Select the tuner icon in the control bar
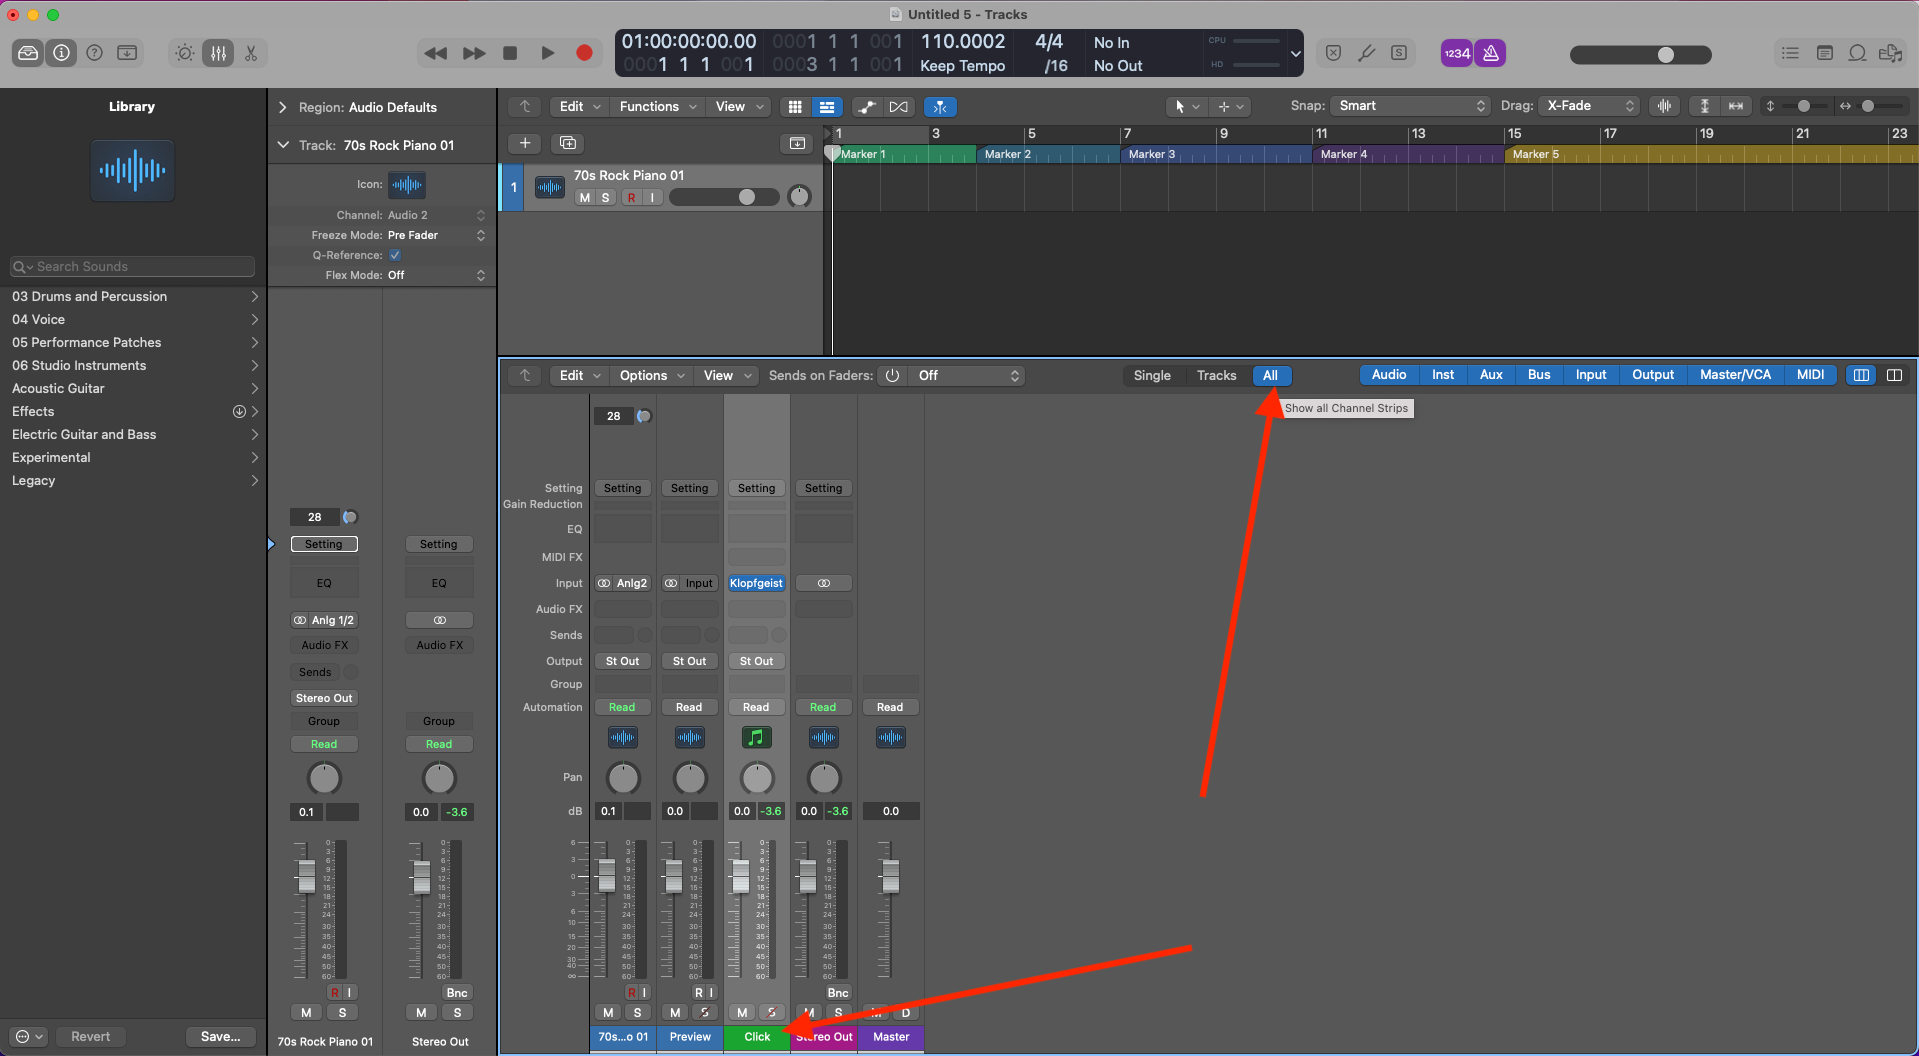 [1367, 53]
